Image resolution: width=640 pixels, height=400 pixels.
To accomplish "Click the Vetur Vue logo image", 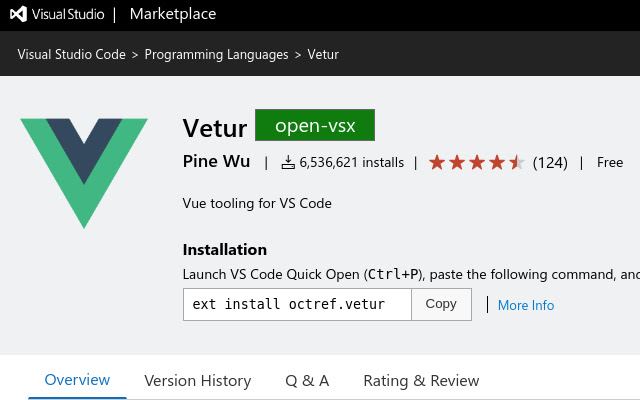I will click(x=84, y=173).
